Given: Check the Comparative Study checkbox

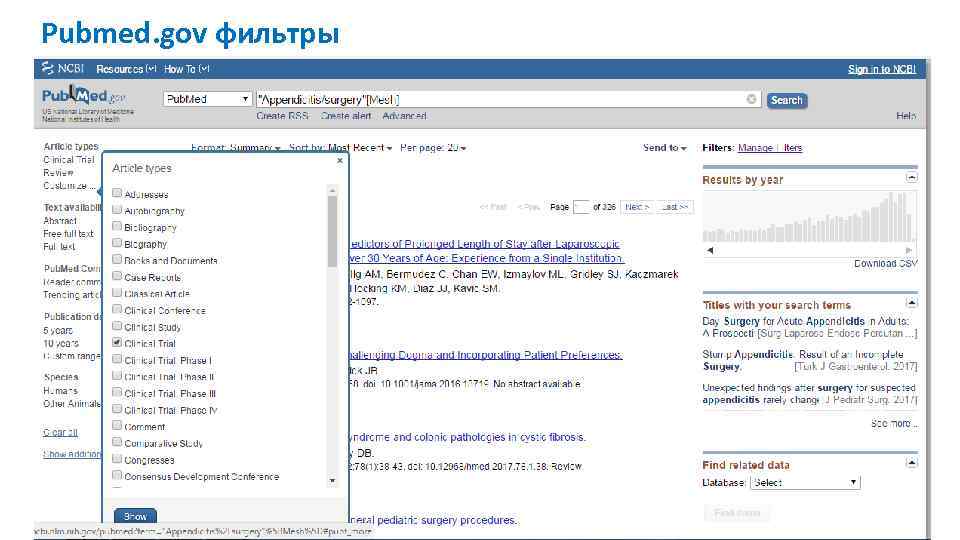Looking at the screenshot, I should [117, 441].
